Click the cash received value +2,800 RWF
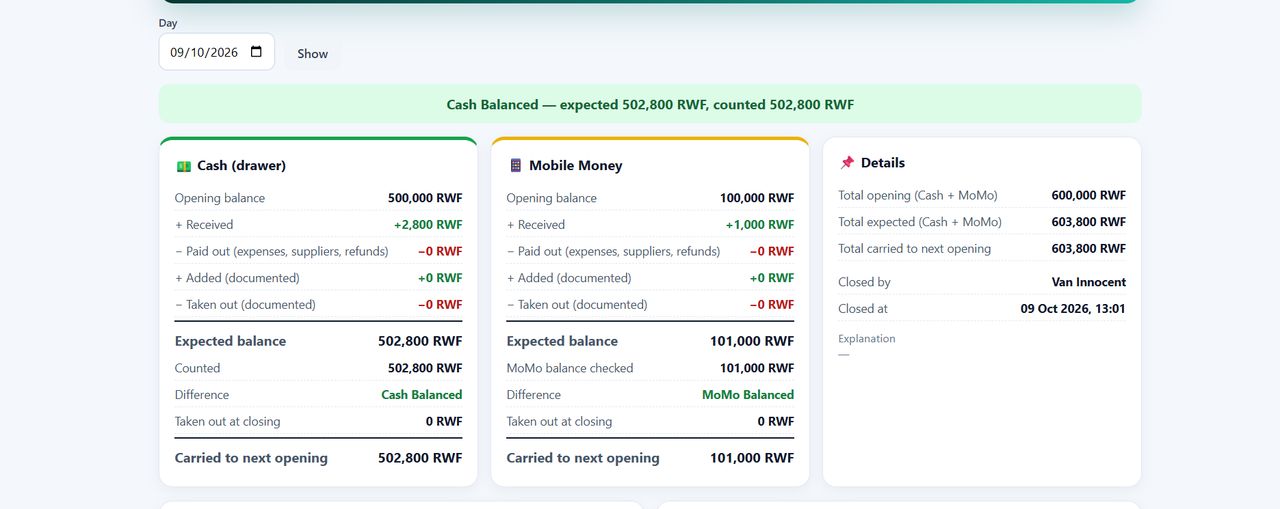 pos(428,225)
